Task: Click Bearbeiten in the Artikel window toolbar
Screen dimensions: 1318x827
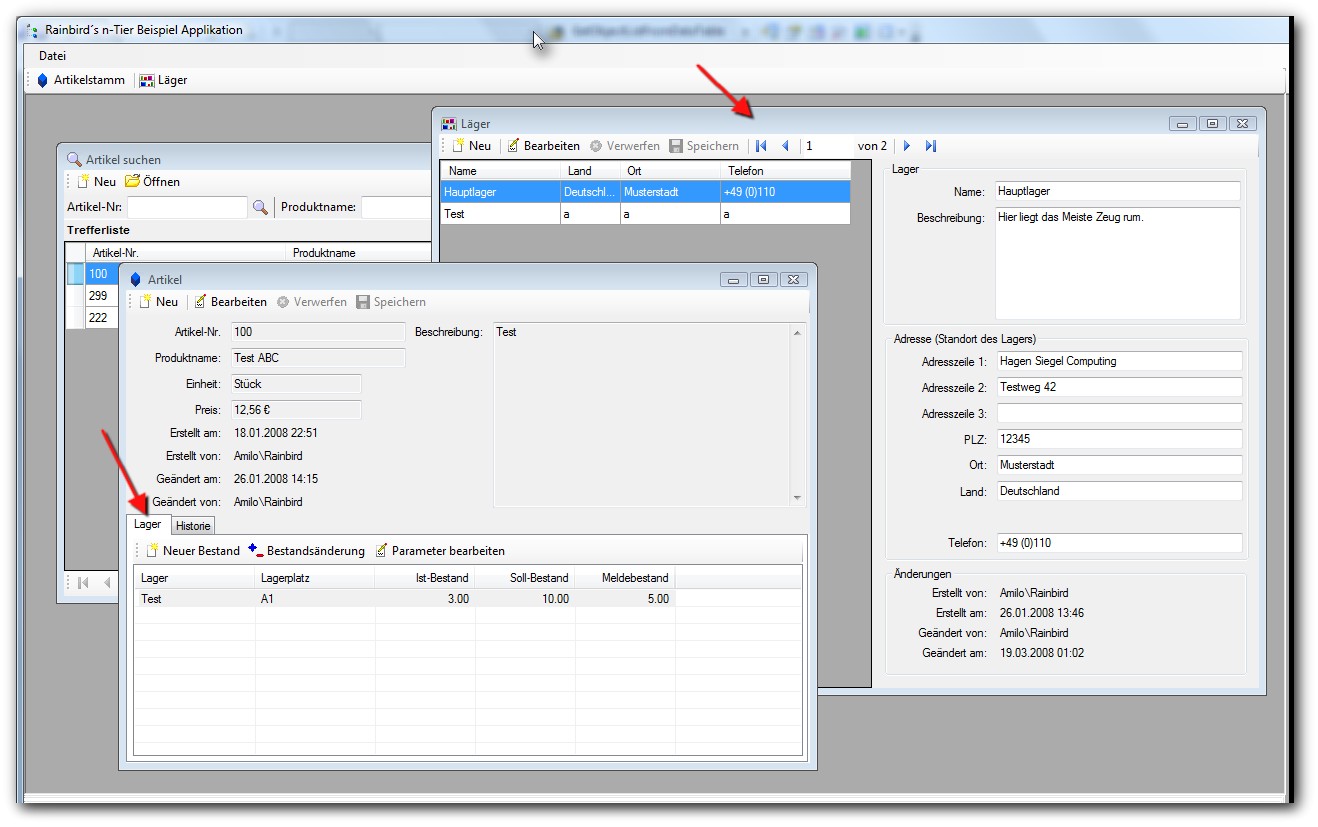Action: pos(230,302)
